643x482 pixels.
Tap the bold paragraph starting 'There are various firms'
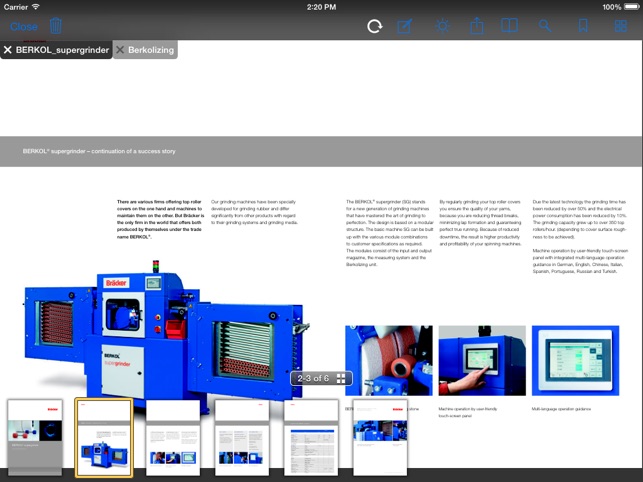pyautogui.click(x=160, y=219)
